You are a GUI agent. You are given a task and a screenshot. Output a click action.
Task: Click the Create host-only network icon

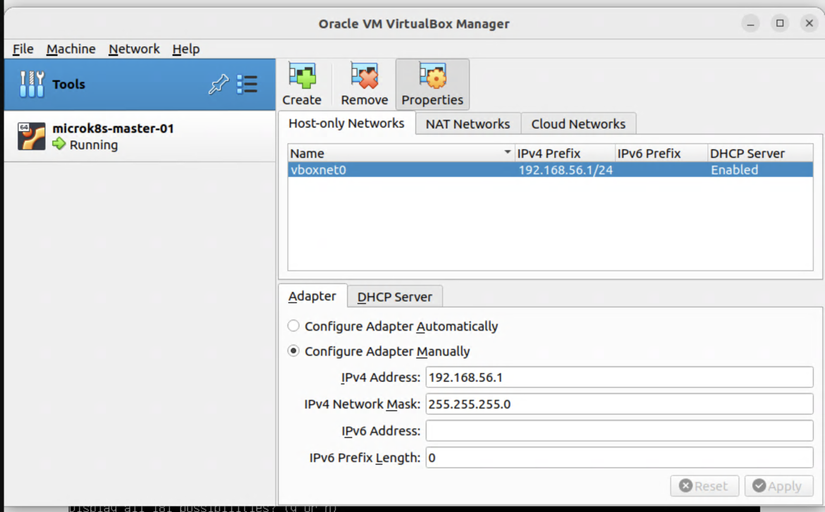click(302, 76)
